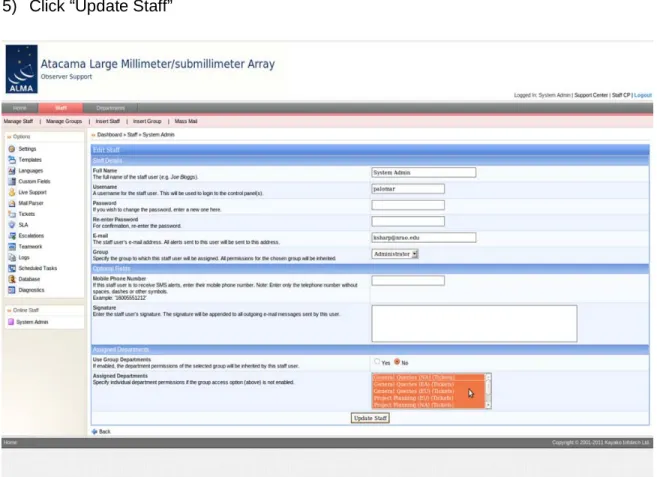Select the Yes radio for Use Group Departments
657x477 pixels.
tap(377, 361)
